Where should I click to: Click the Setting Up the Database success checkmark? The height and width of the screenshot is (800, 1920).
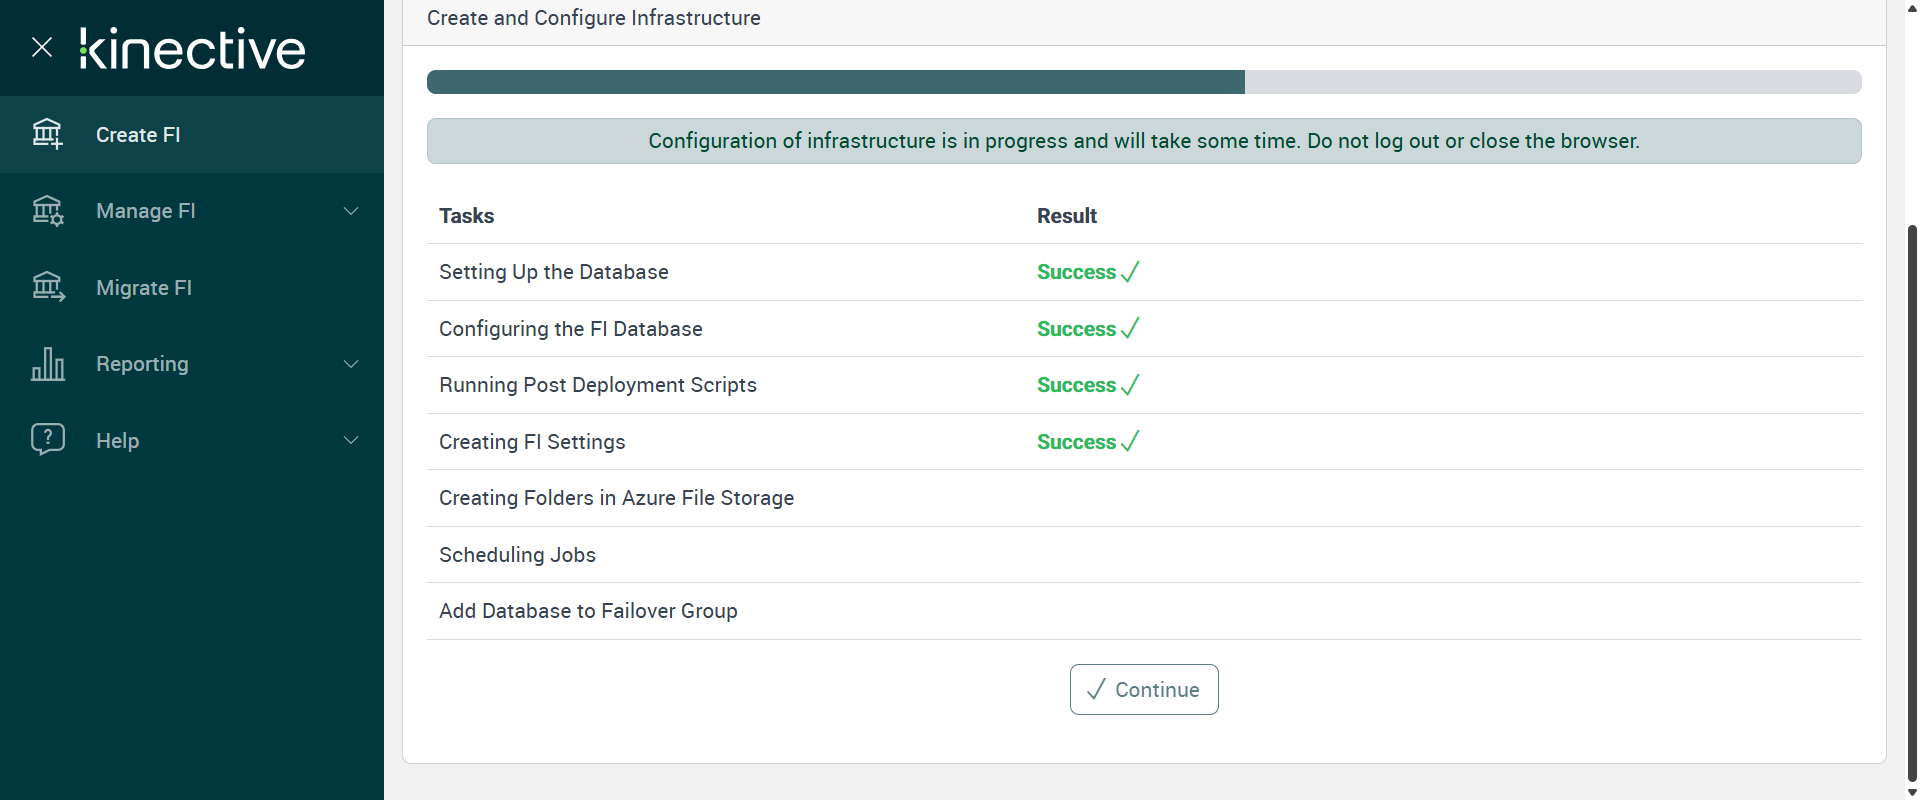coord(1130,272)
